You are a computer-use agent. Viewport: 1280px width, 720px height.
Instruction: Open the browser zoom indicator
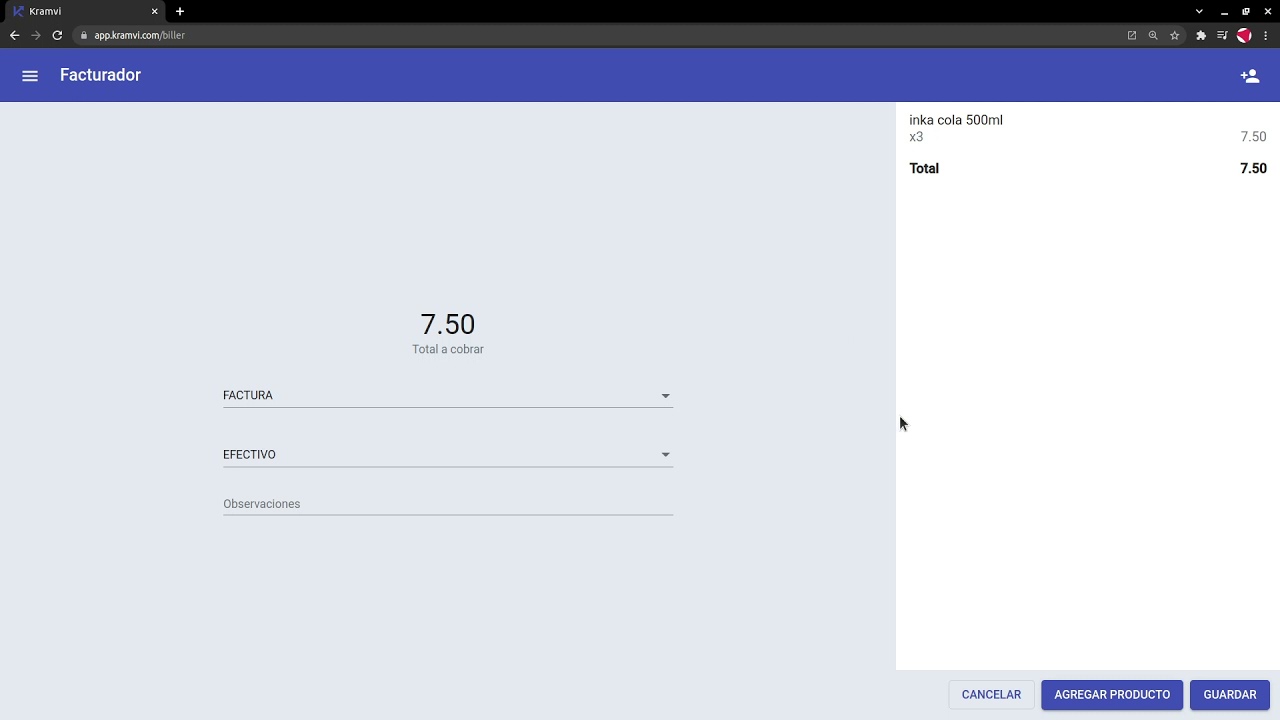[1153, 35]
